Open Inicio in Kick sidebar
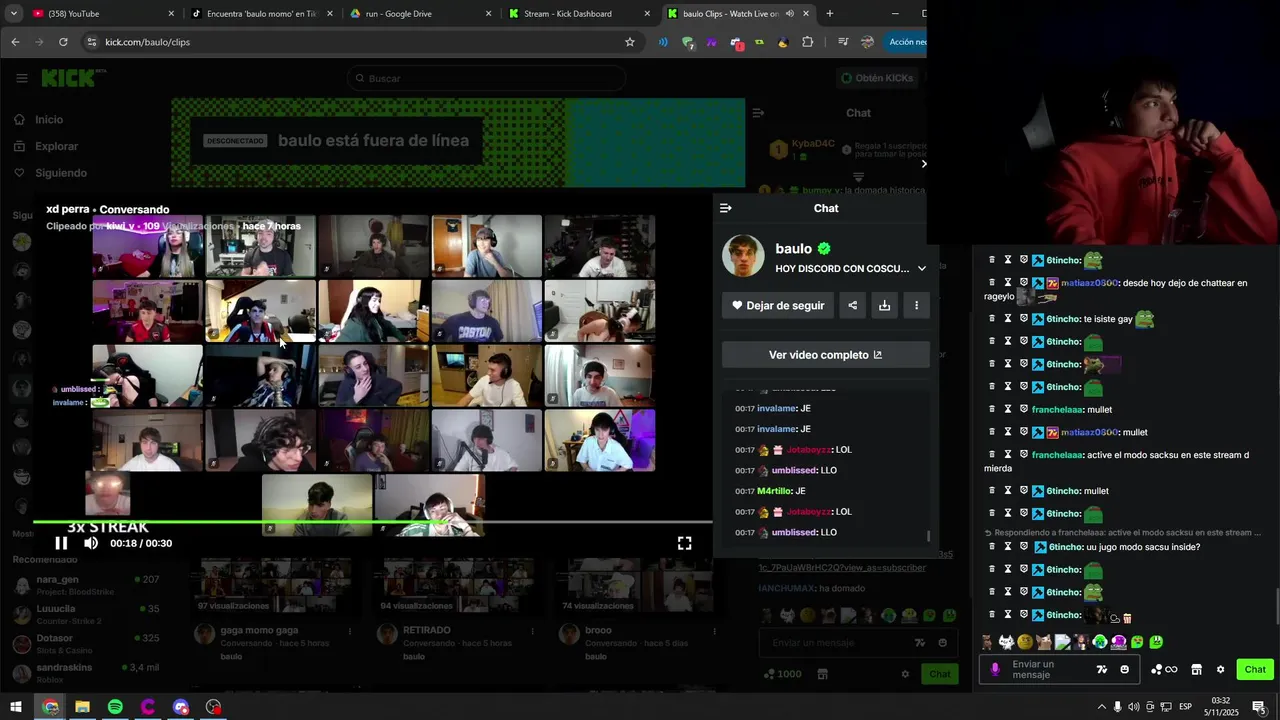The height and width of the screenshot is (720, 1280). (x=38, y=120)
